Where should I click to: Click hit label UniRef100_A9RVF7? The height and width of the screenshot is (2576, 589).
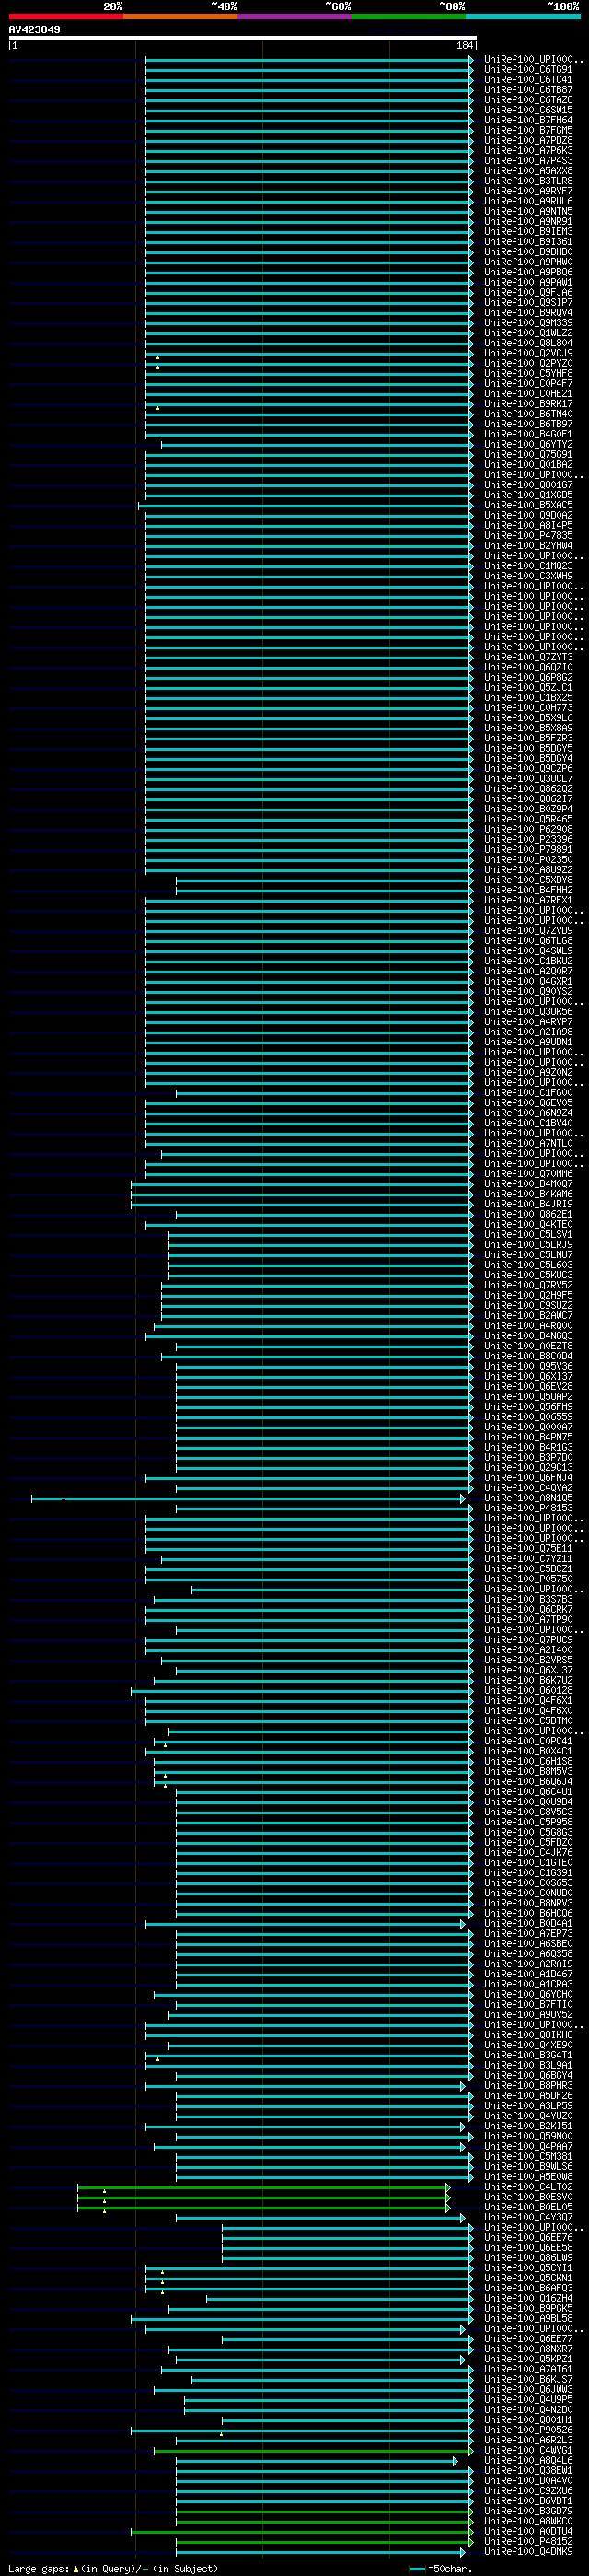[528, 191]
